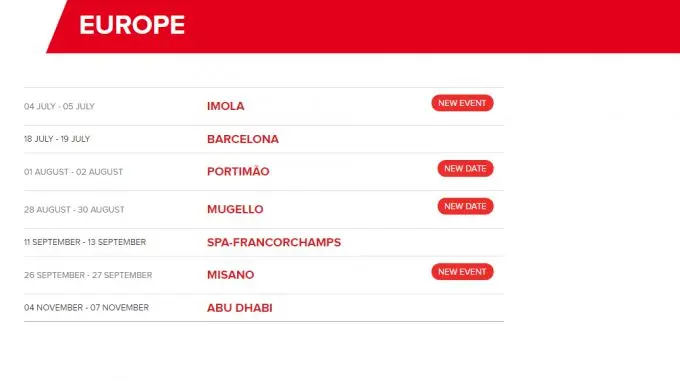
Task: Open the PORTIMÃO event link
Action: pyautogui.click(x=238, y=171)
